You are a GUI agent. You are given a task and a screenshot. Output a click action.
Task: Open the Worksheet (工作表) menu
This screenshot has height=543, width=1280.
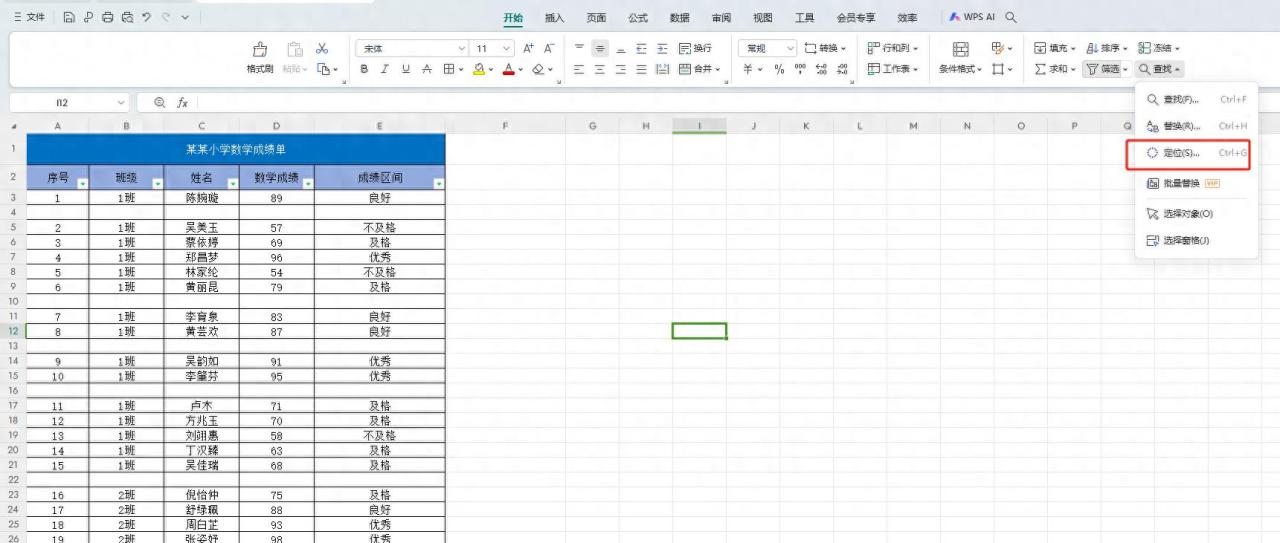coord(893,69)
